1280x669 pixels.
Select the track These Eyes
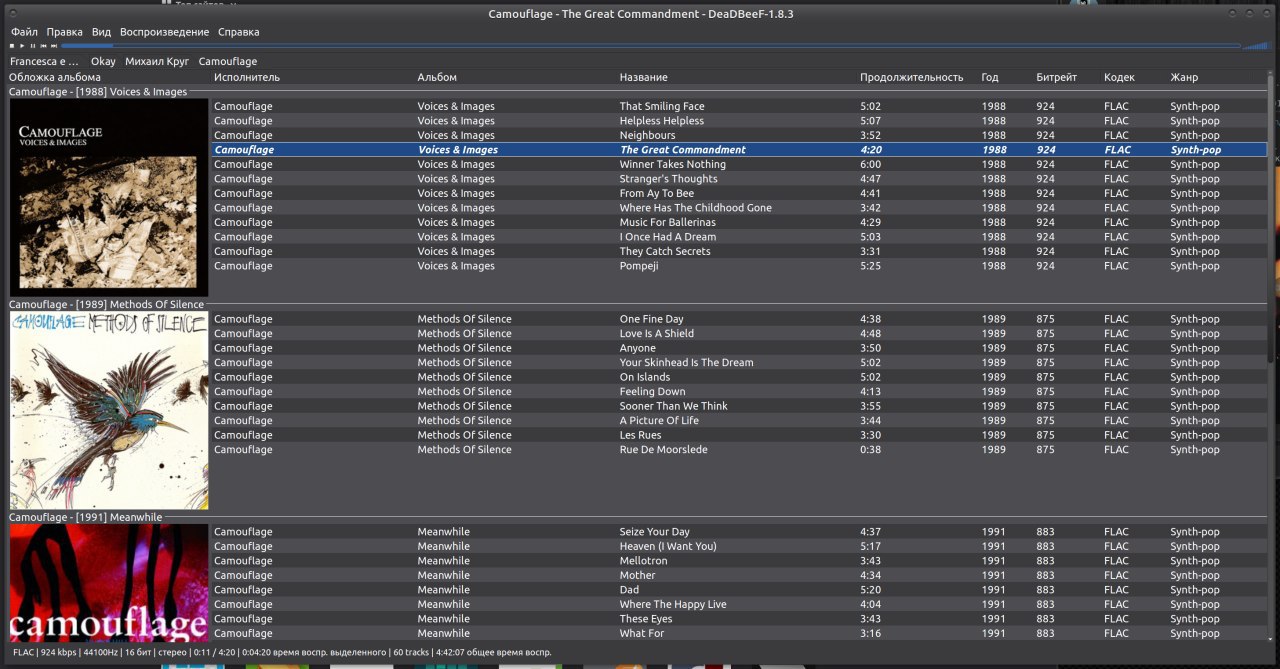739,619
